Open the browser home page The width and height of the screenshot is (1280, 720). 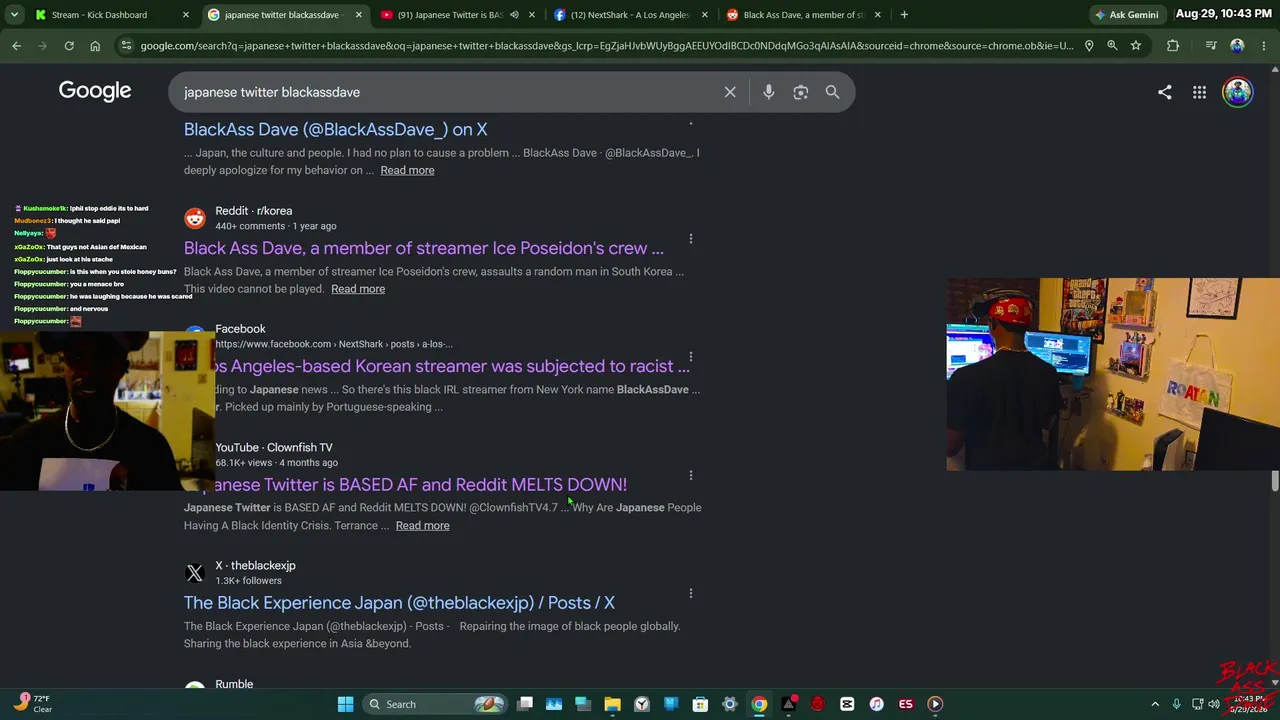click(x=95, y=45)
